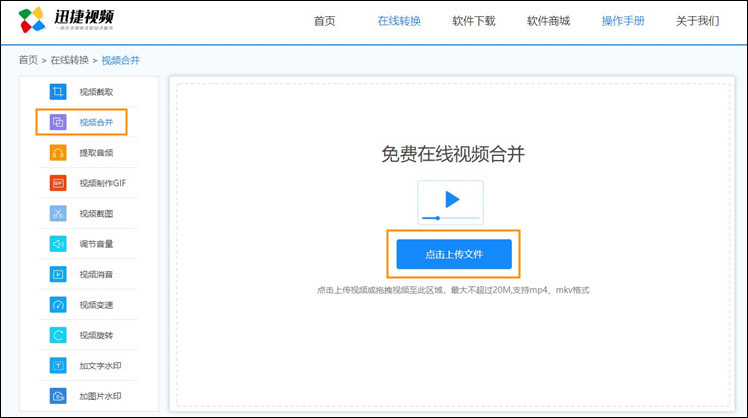Image resolution: width=748 pixels, height=418 pixels.
Task: Open the 加文字水印 sidebar label
Action: tap(100, 366)
